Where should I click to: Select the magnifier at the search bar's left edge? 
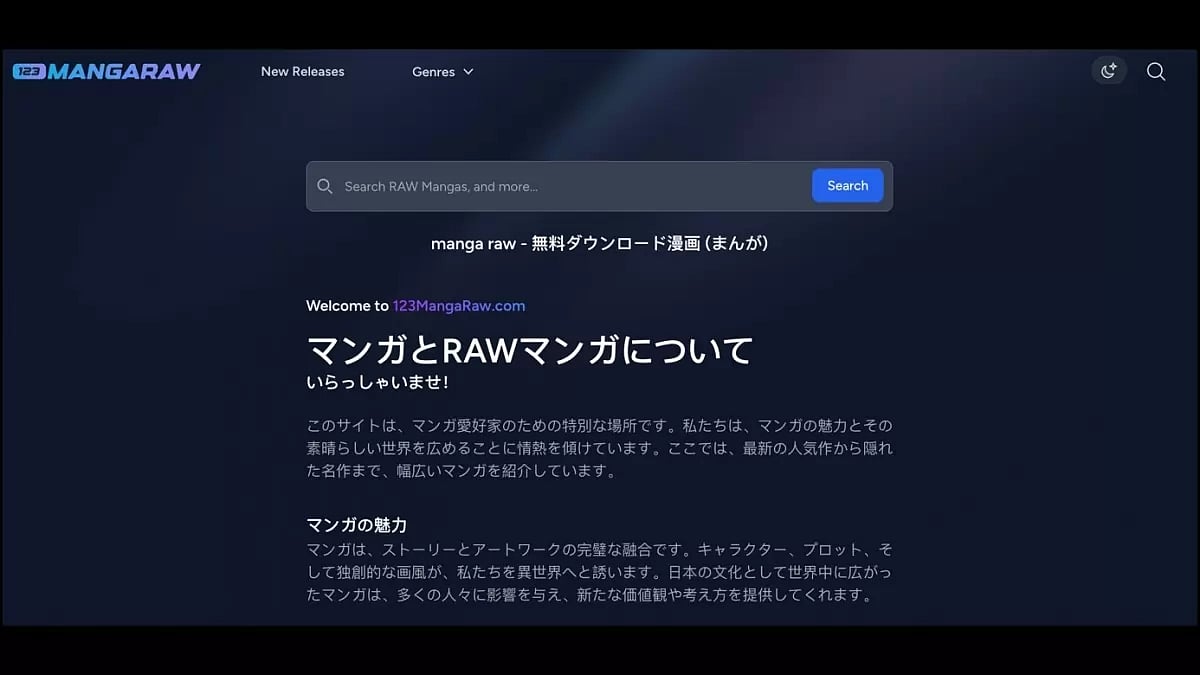click(325, 186)
